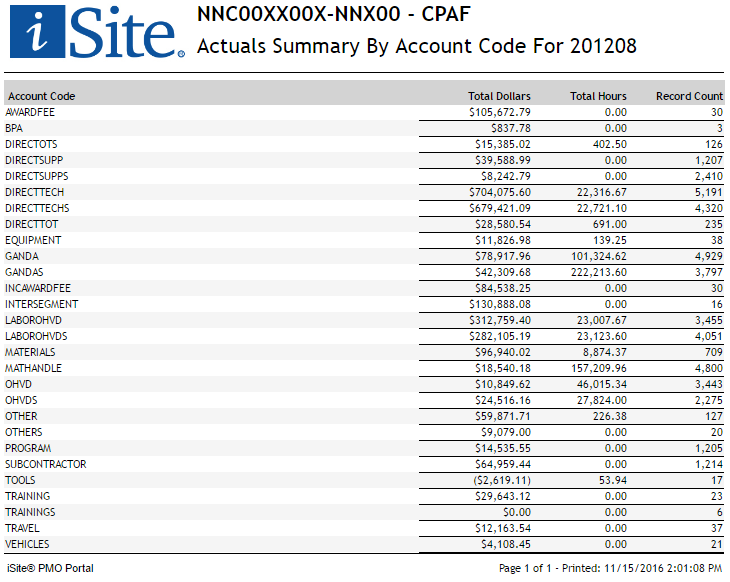
Task: Select the LABOROHVDS account code
Action: 36,336
